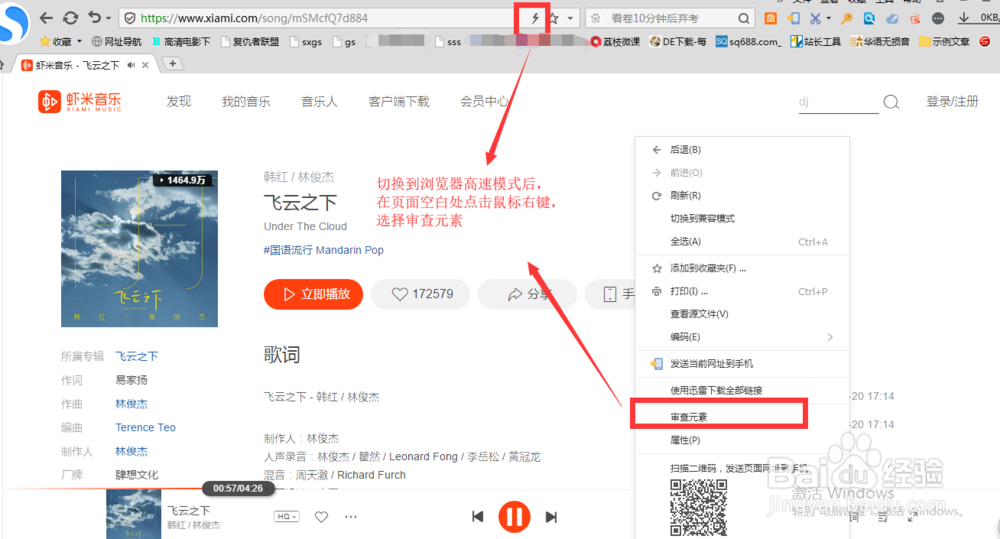This screenshot has width=1000, height=539.
Task: Click composer link 林俊杰 next to 作曲
Action: point(131,404)
